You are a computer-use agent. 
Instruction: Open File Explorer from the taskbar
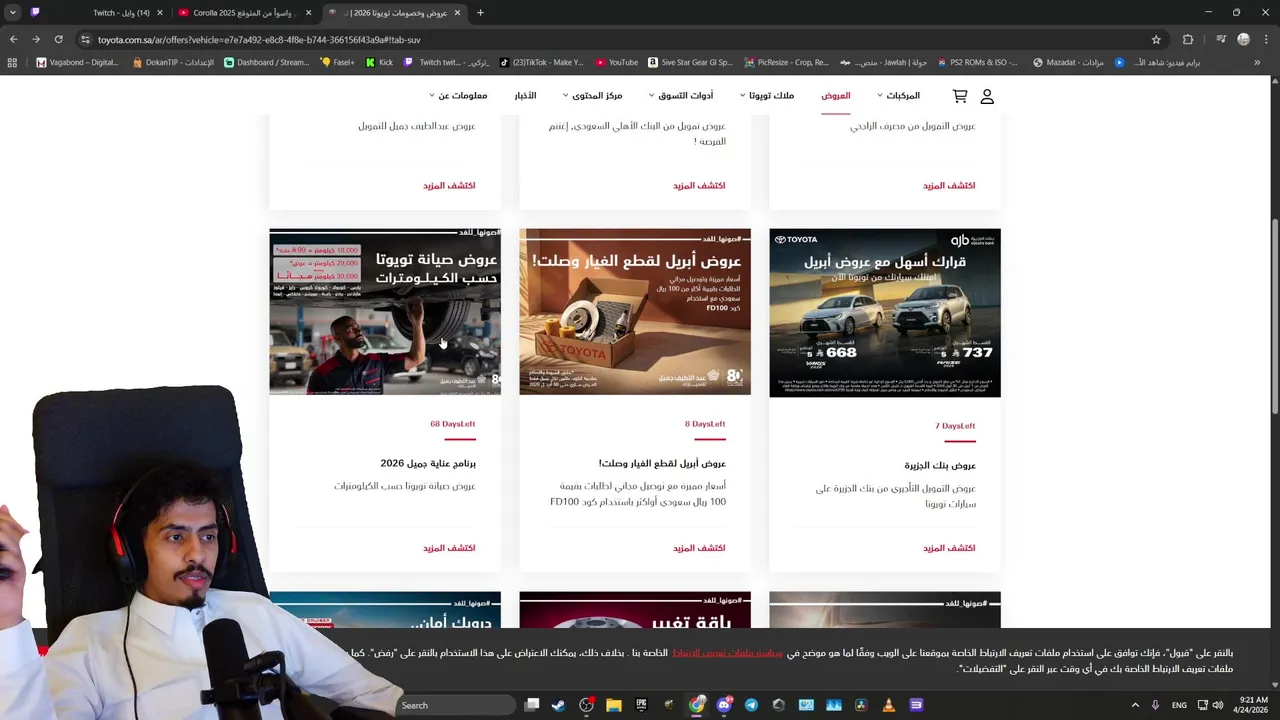pos(614,705)
